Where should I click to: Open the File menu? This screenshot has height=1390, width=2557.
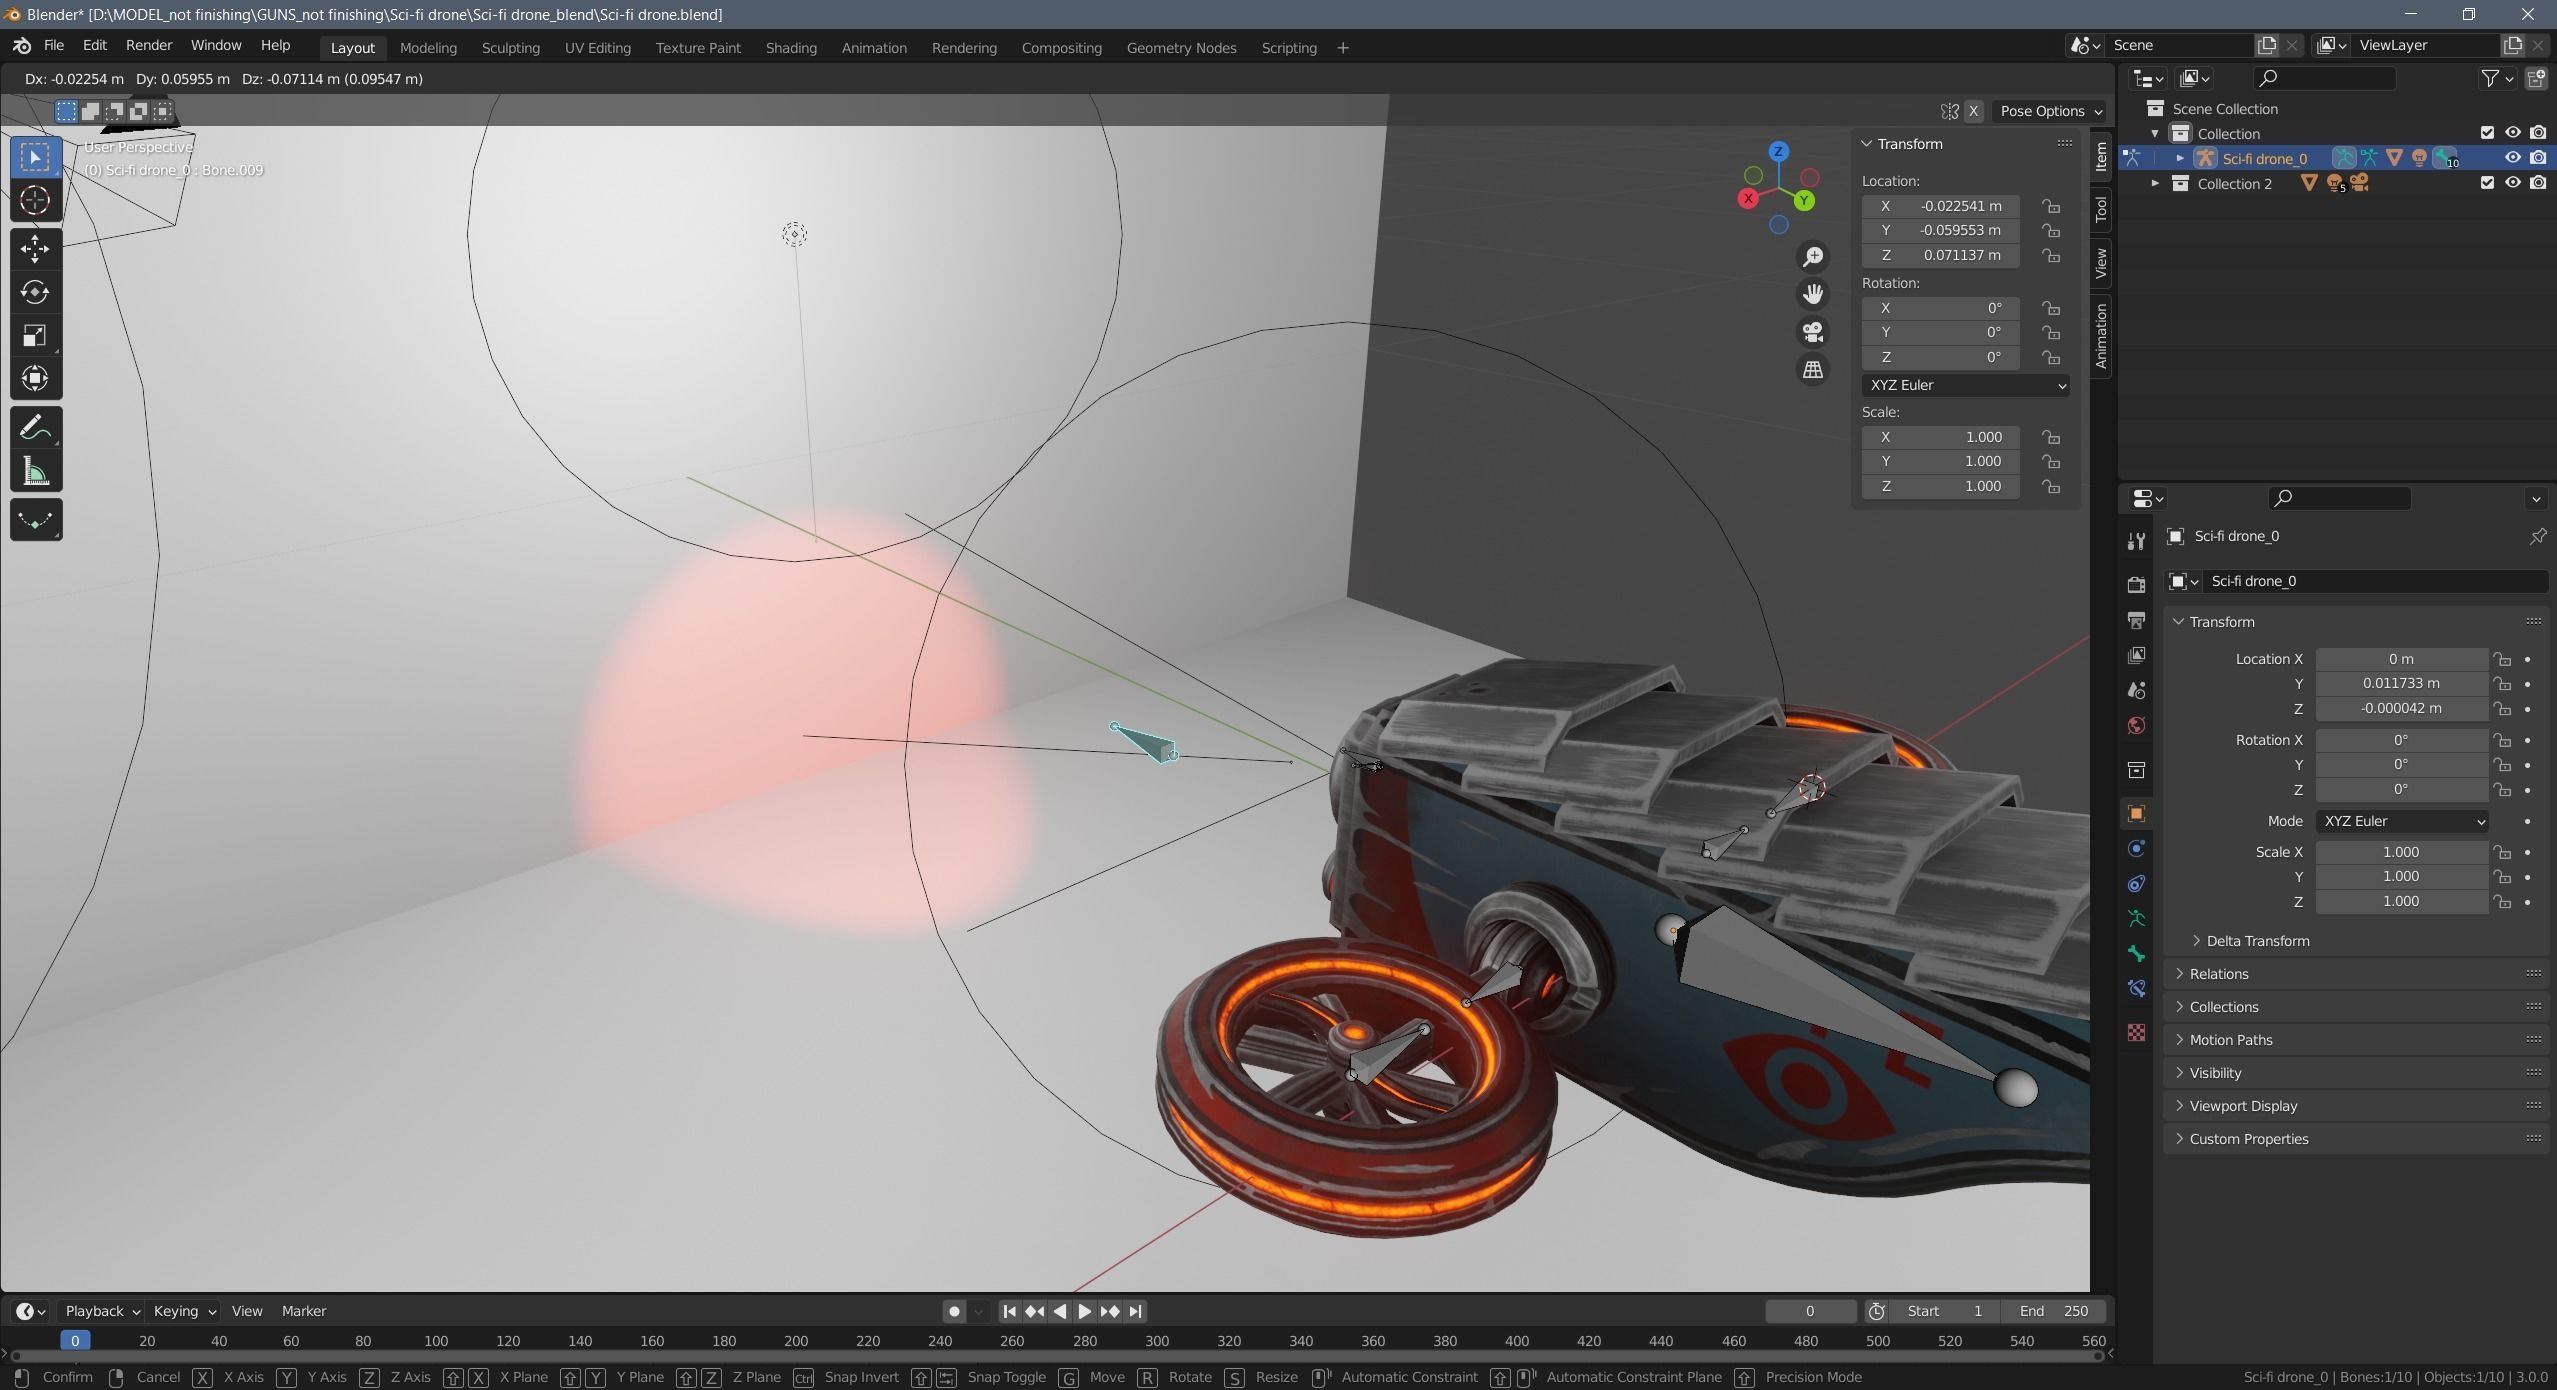tap(54, 46)
